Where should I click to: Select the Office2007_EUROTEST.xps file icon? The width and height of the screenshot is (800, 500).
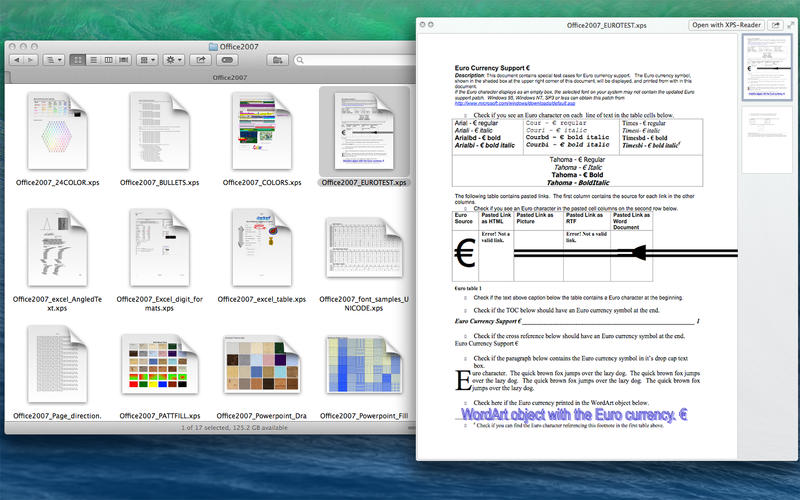tap(364, 131)
